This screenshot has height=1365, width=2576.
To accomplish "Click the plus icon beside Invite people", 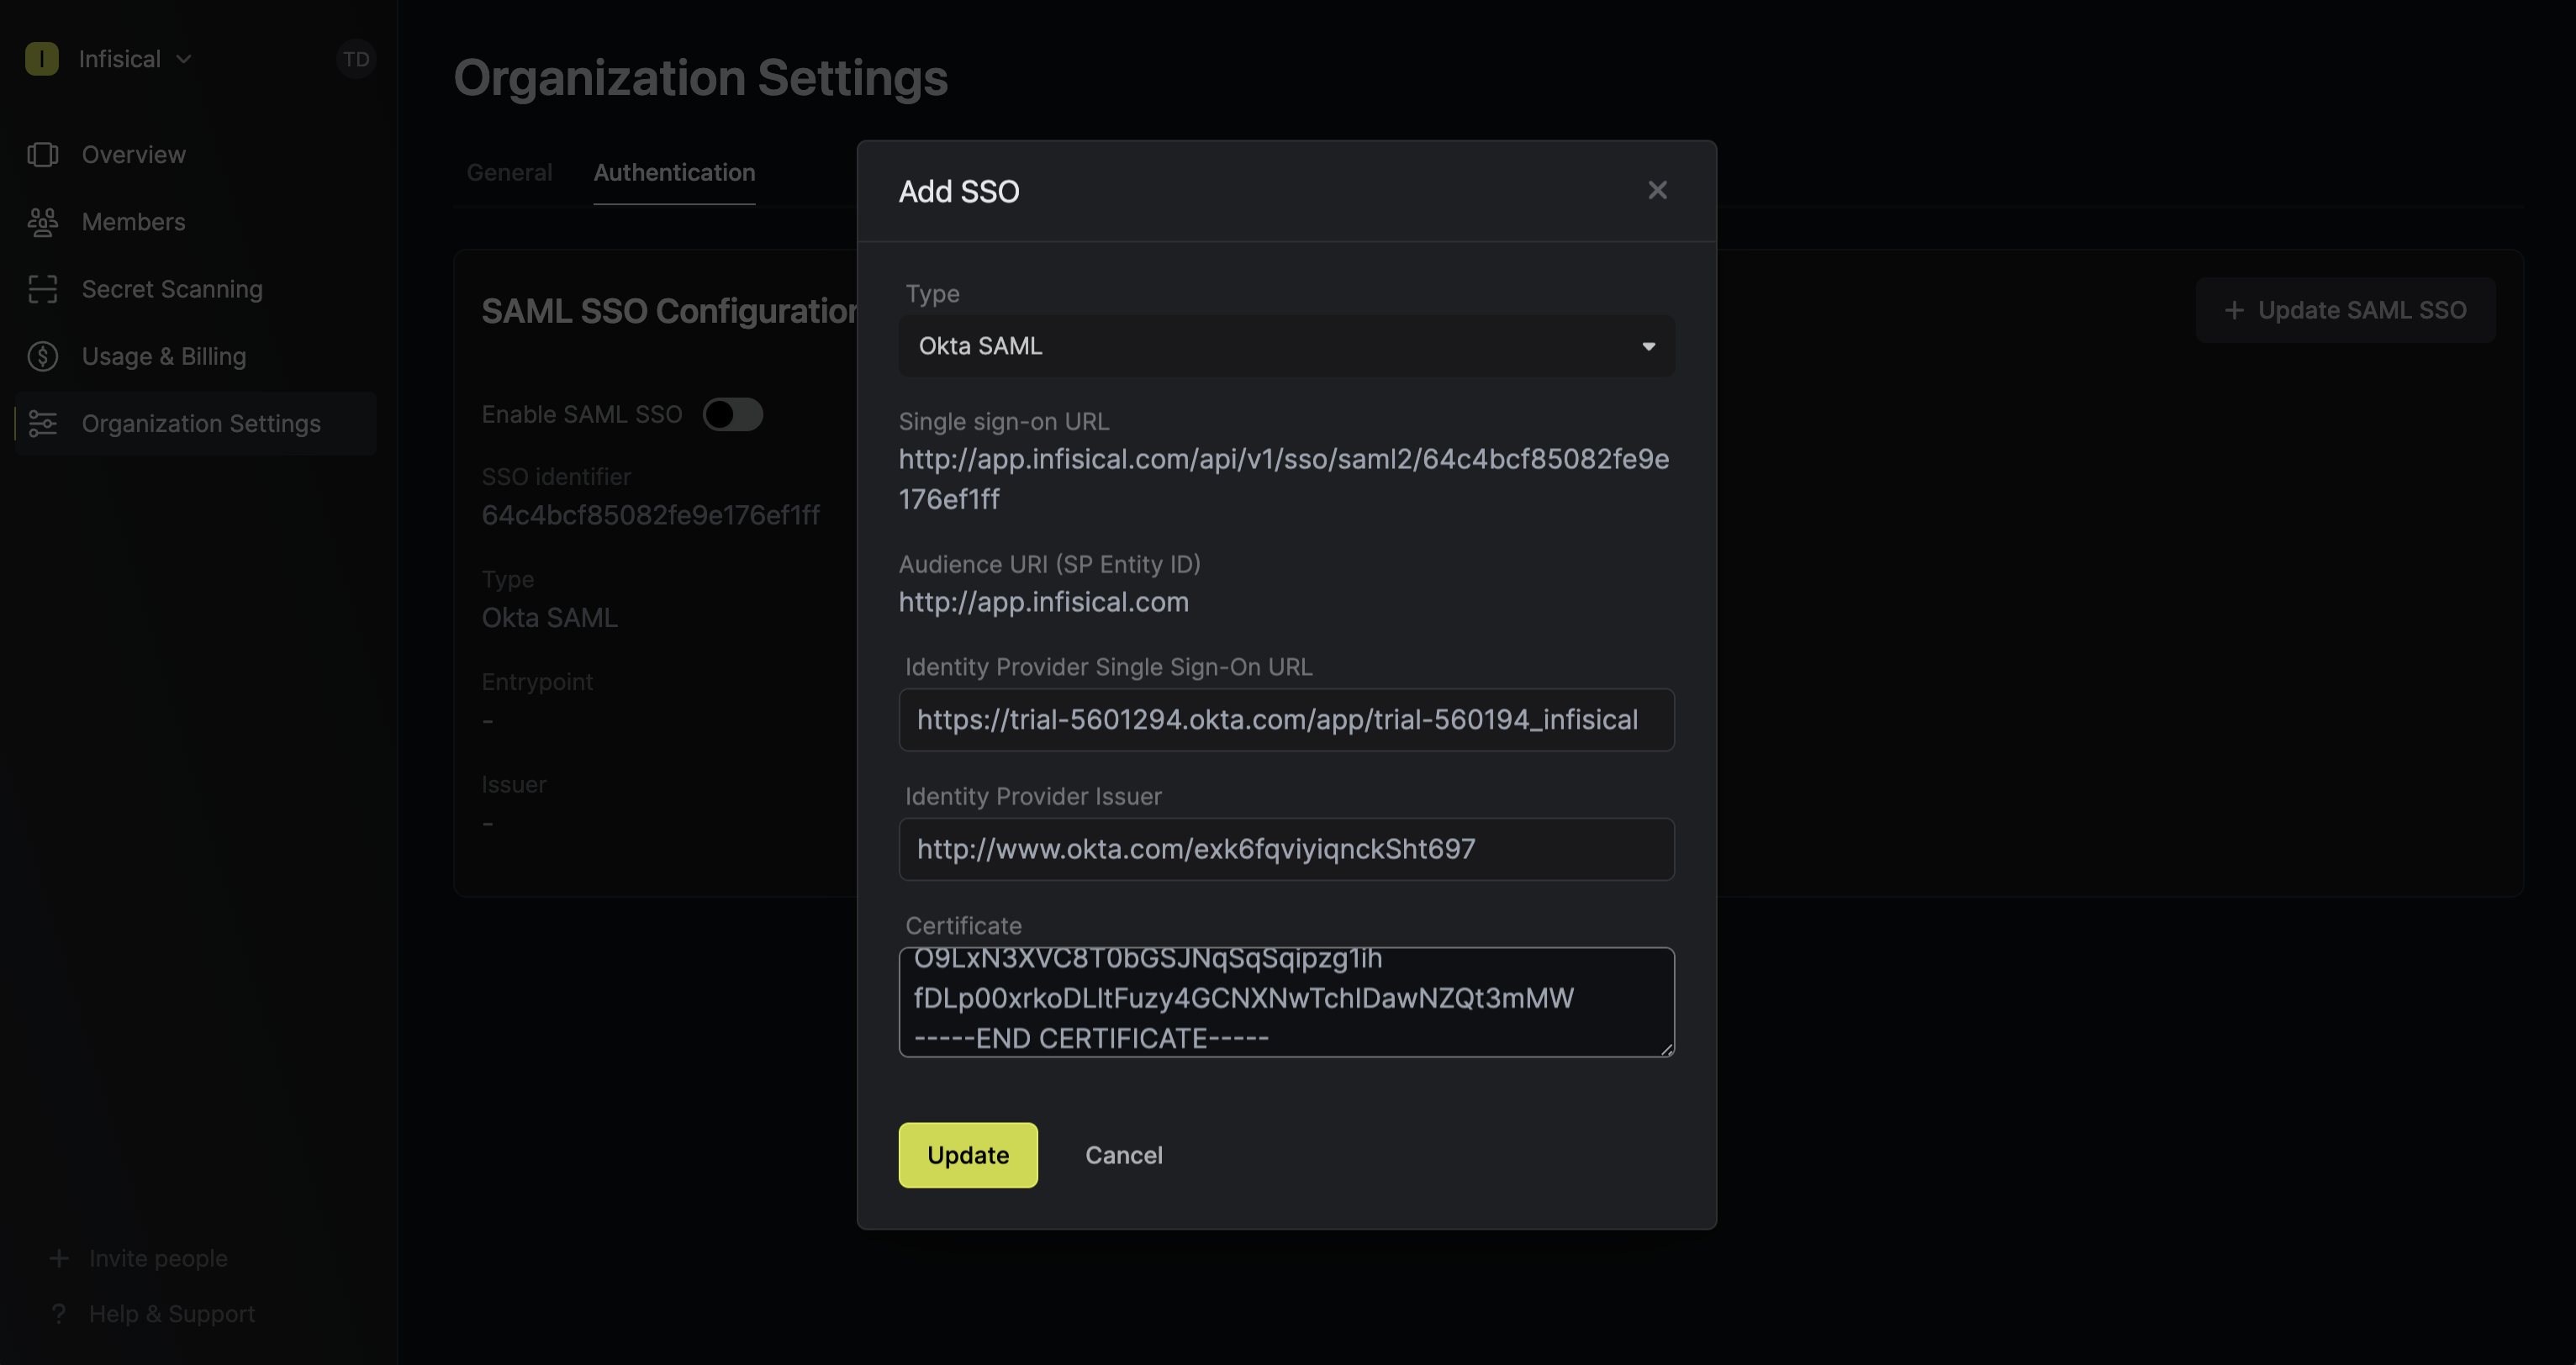I will coord(59,1258).
